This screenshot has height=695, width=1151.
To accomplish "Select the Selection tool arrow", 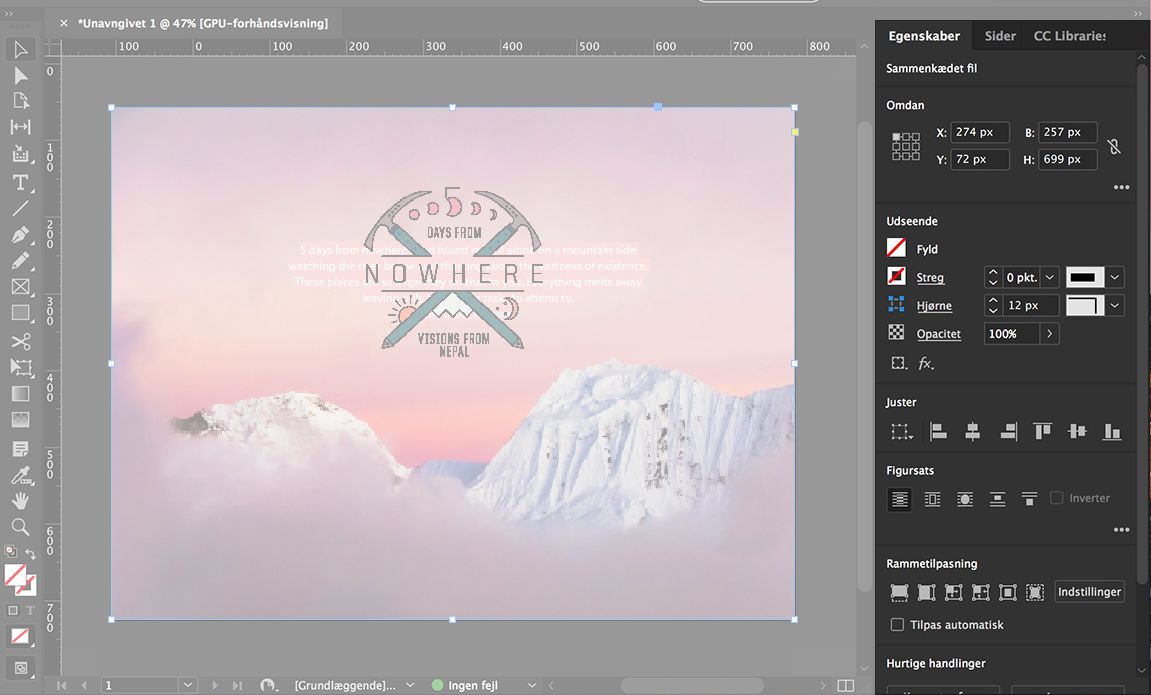I will coord(21,49).
